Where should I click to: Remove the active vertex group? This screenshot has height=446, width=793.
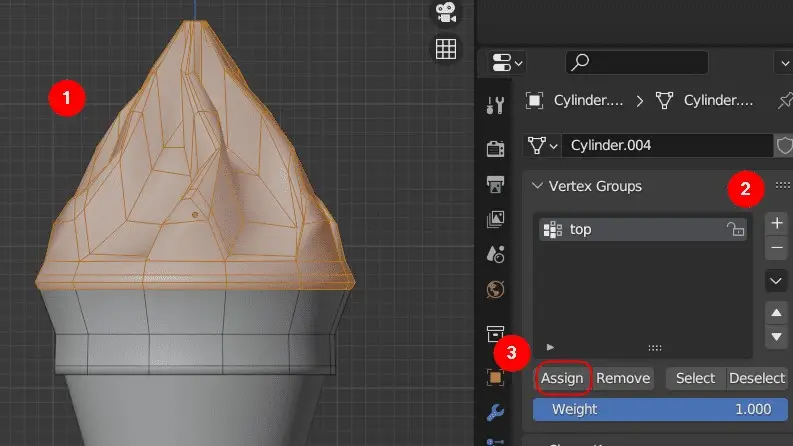click(x=777, y=248)
